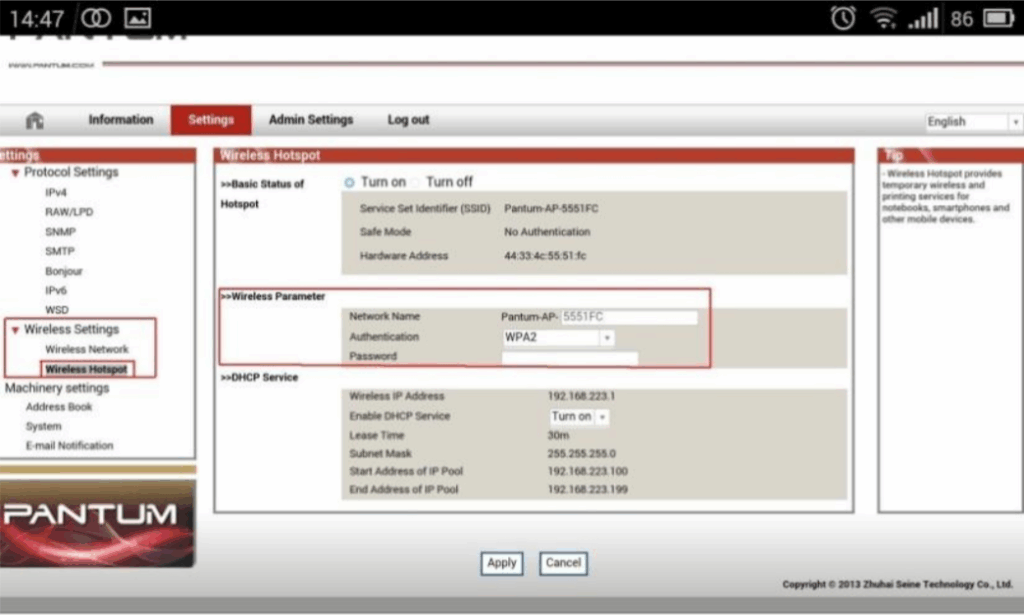This screenshot has height=615, width=1024.
Task: Collapse the Wireless Settings tree section
Action: (15, 330)
